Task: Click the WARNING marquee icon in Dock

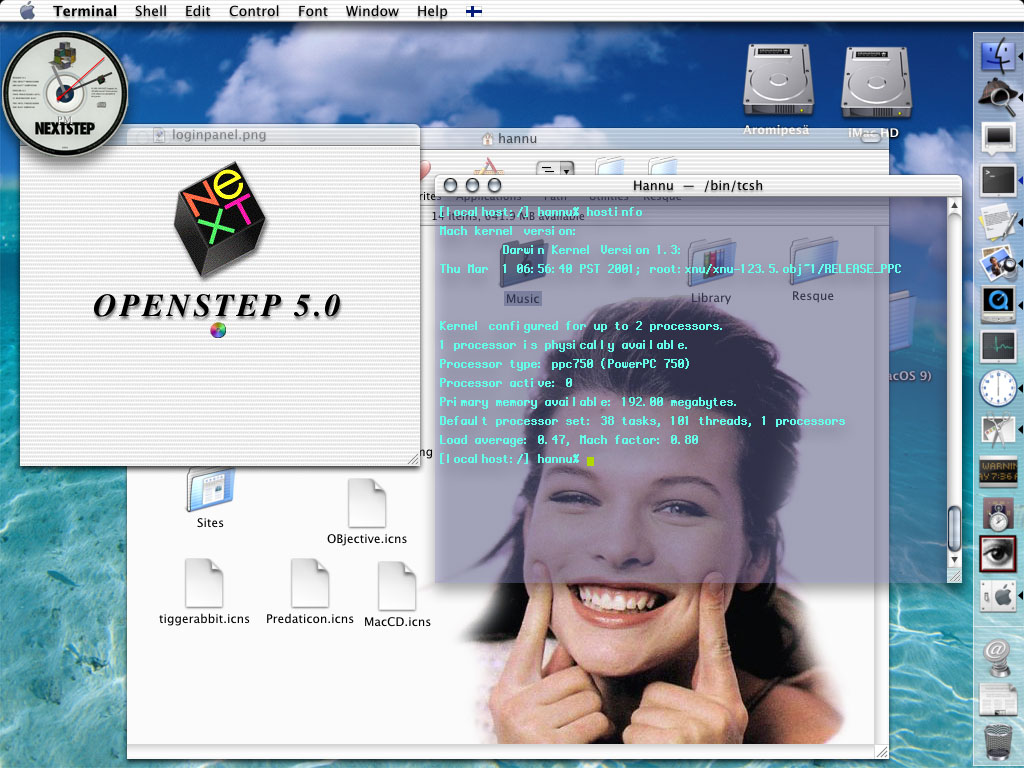Action: click(x=998, y=472)
